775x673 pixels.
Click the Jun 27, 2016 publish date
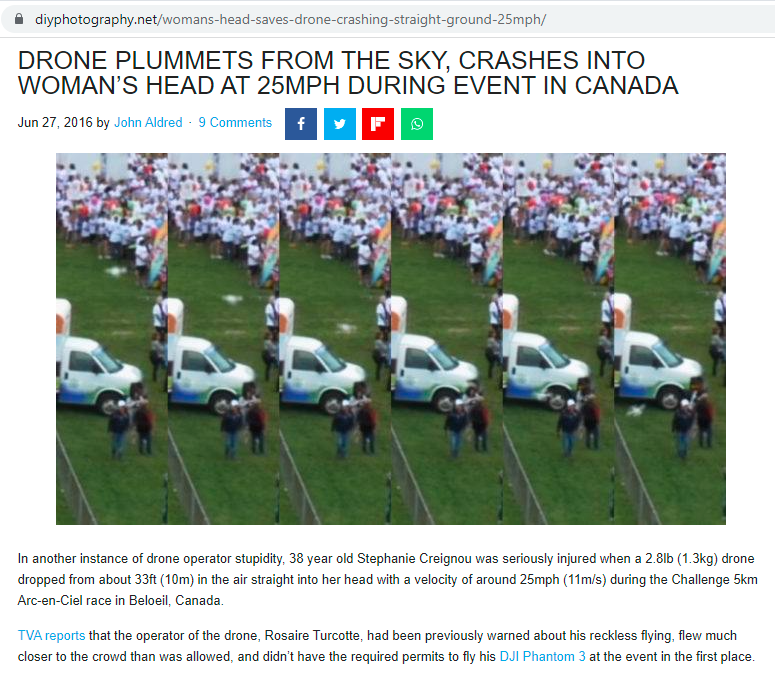tap(55, 123)
